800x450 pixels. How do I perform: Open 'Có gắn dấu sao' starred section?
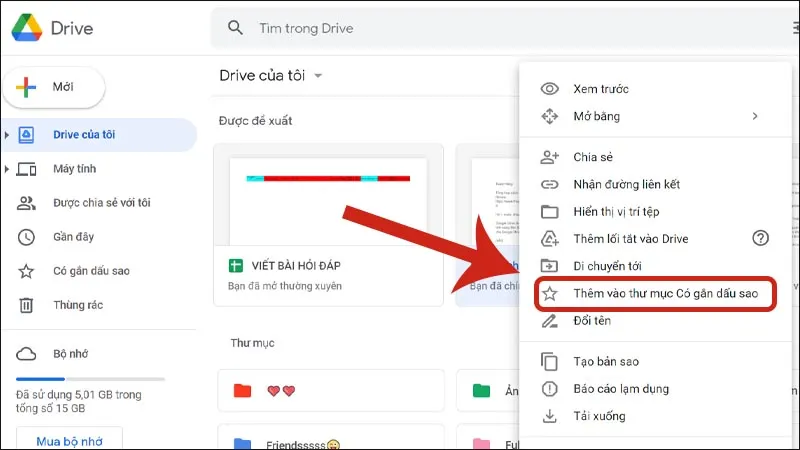pyautogui.click(x=91, y=271)
